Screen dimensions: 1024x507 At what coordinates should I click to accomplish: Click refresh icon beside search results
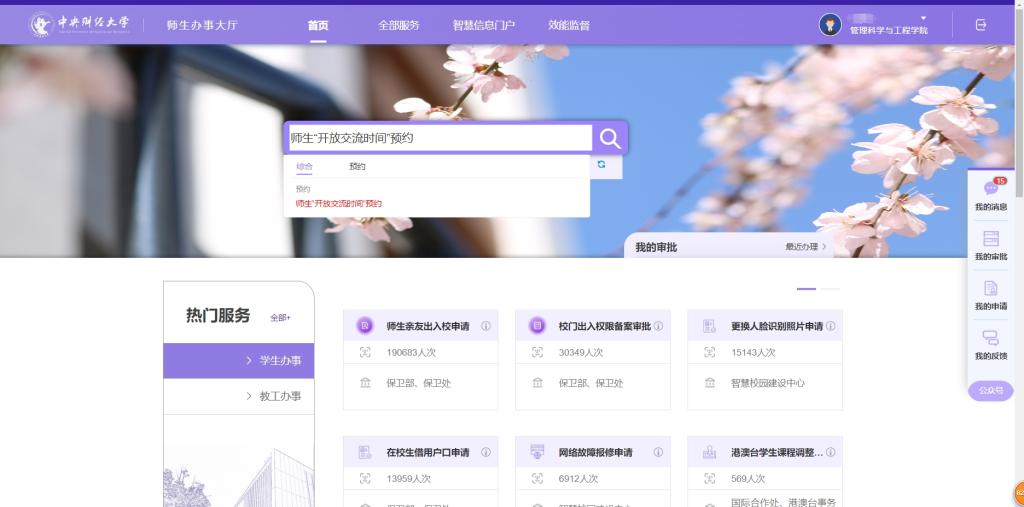point(601,164)
